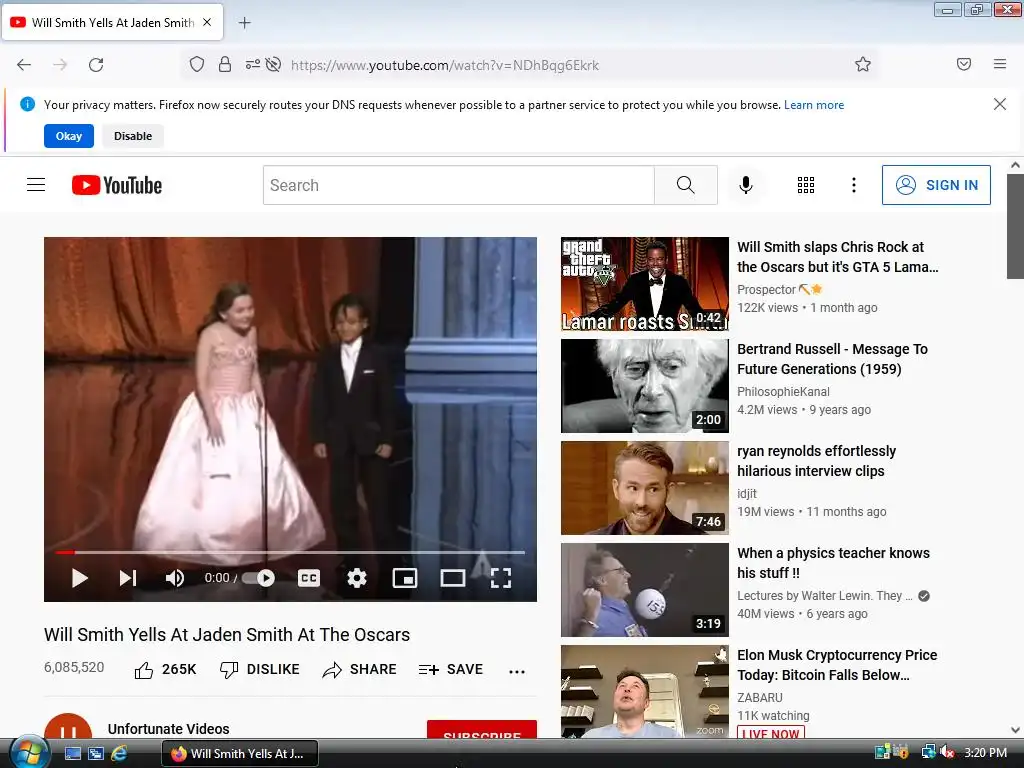Open more actions ellipsis below video
The height and width of the screenshot is (768, 1024).
click(x=517, y=671)
